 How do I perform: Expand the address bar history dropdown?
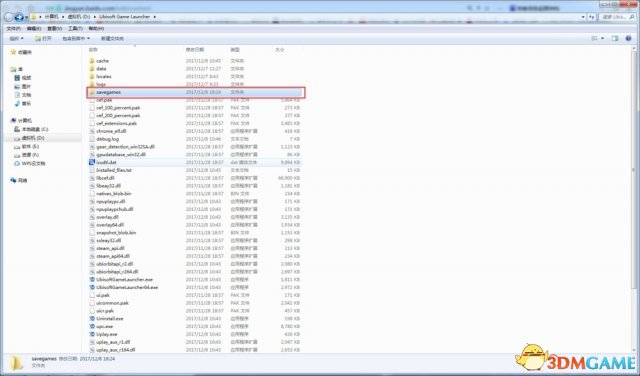tap(583, 17)
